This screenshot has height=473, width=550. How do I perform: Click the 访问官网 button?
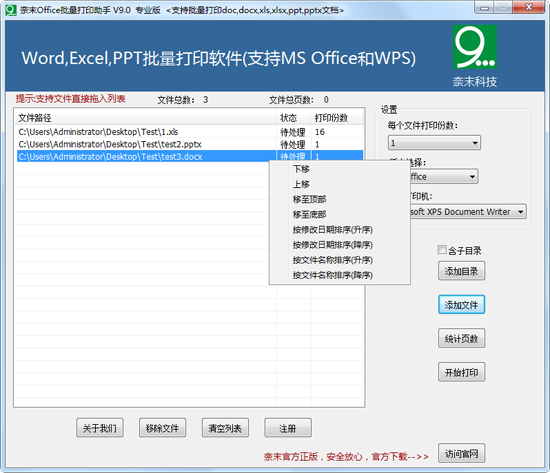(x=461, y=453)
